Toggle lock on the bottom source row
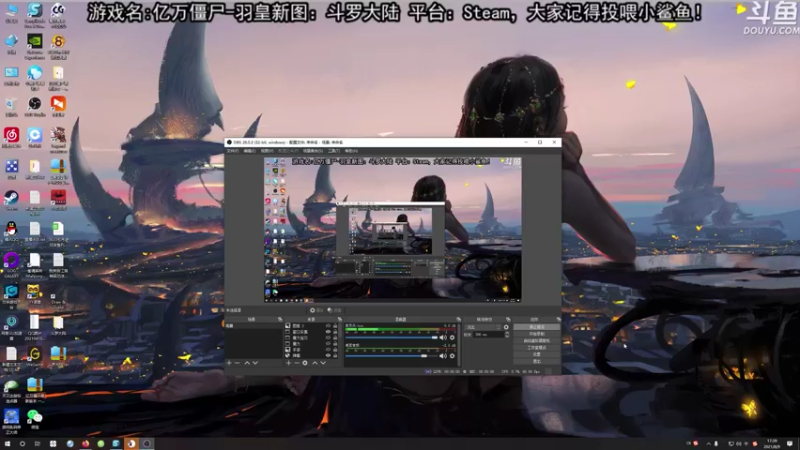800x450 pixels. (x=335, y=356)
